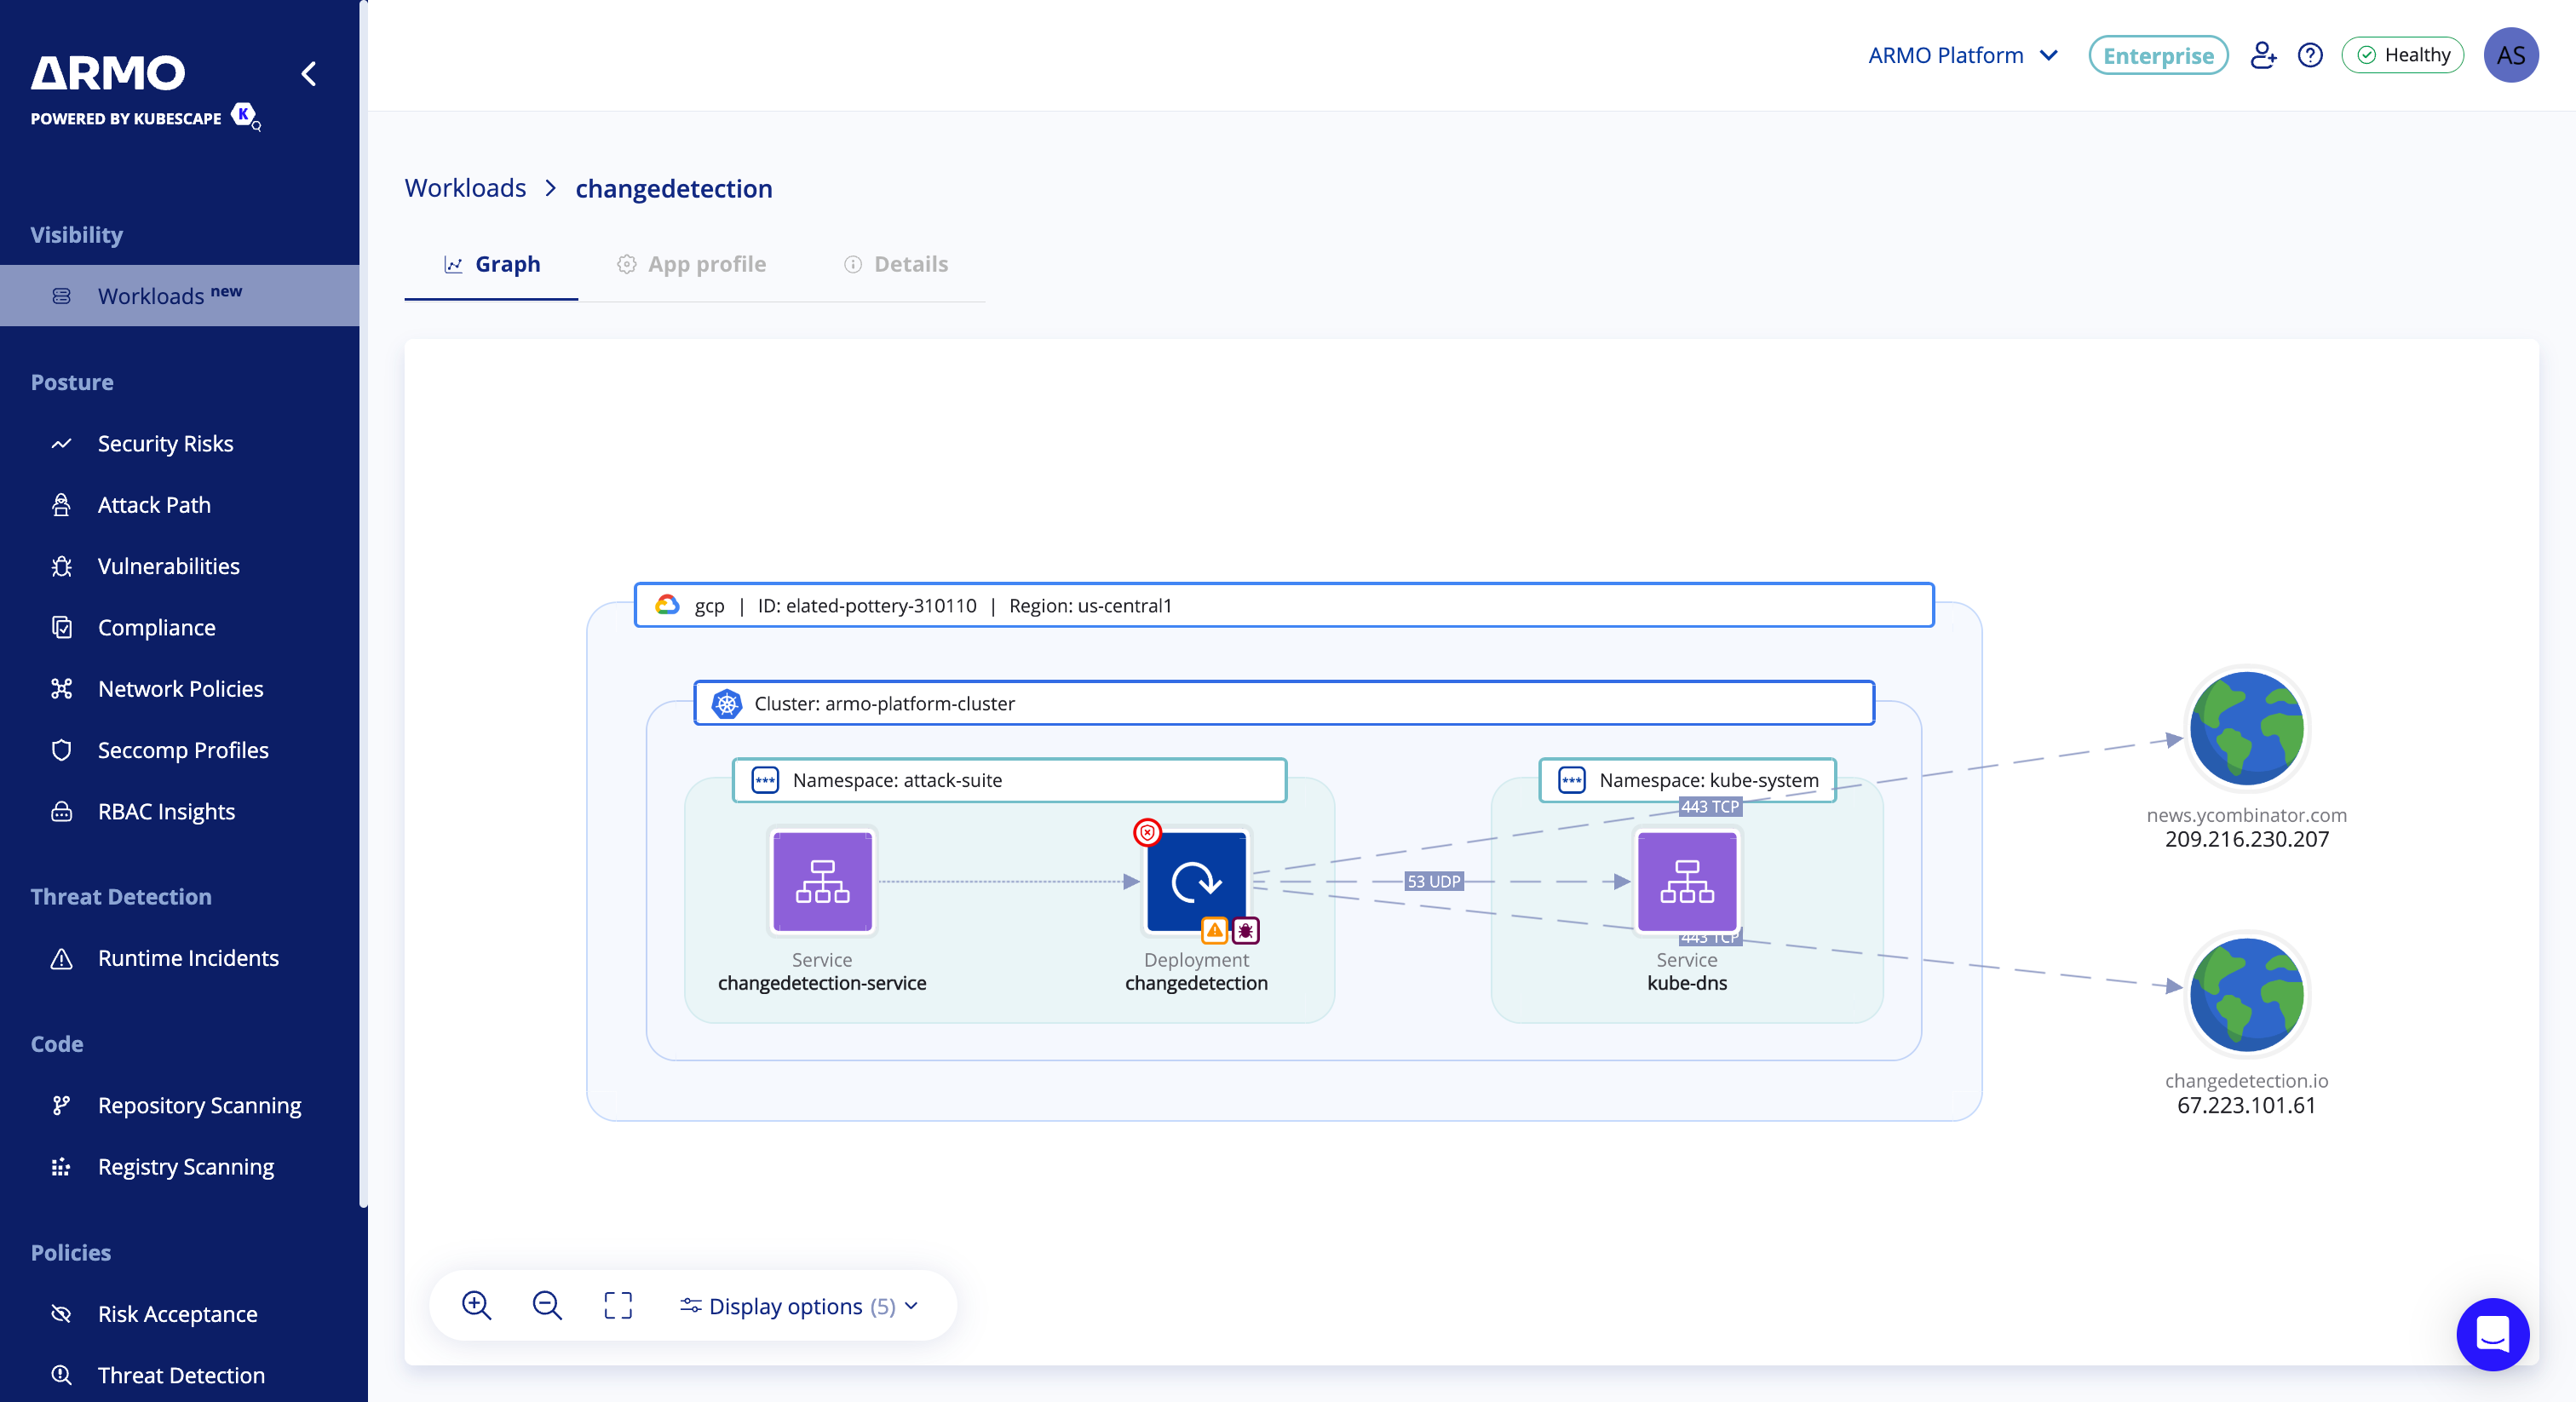This screenshot has height=1402, width=2576.
Task: Click the RBAC Insights lock icon
Action: [61, 811]
